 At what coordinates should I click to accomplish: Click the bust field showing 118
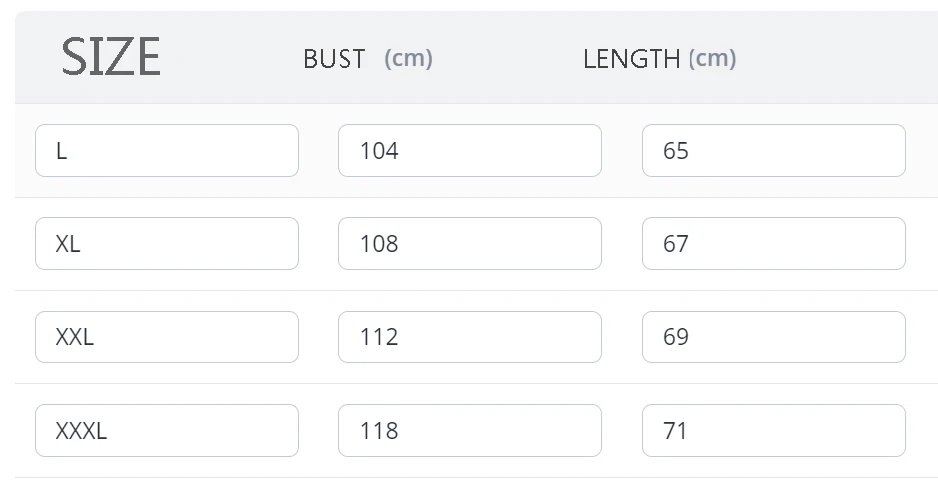click(x=469, y=431)
